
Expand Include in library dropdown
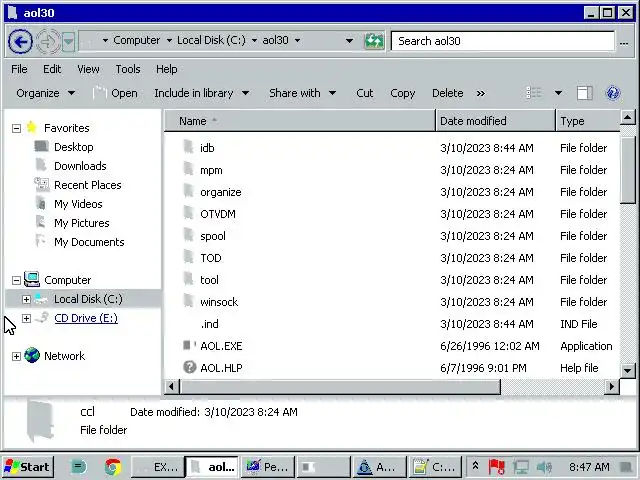(202, 93)
